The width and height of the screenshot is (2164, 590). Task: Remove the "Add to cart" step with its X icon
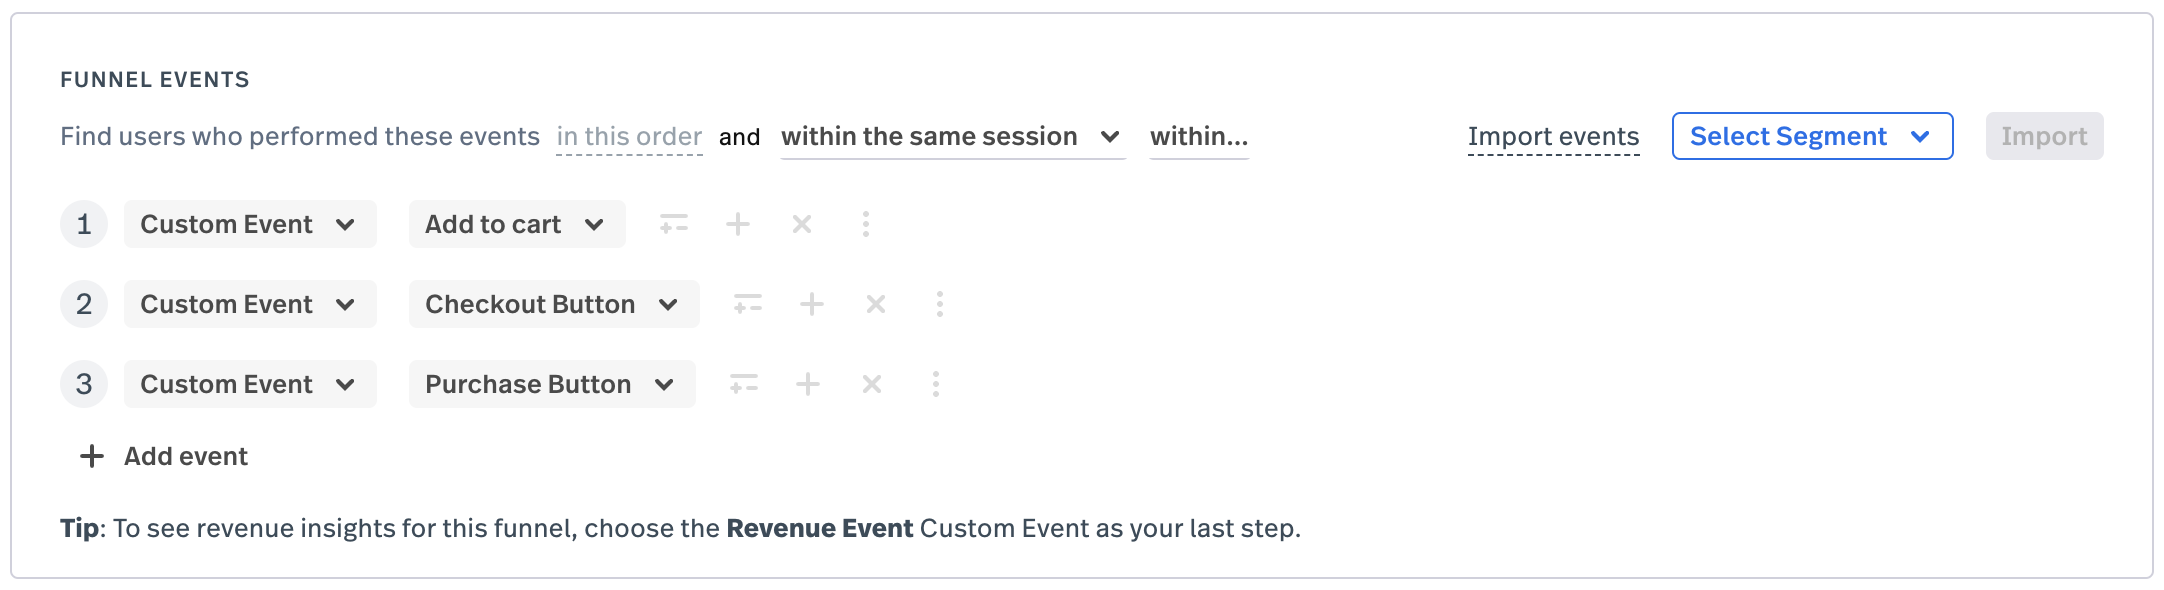pos(800,224)
